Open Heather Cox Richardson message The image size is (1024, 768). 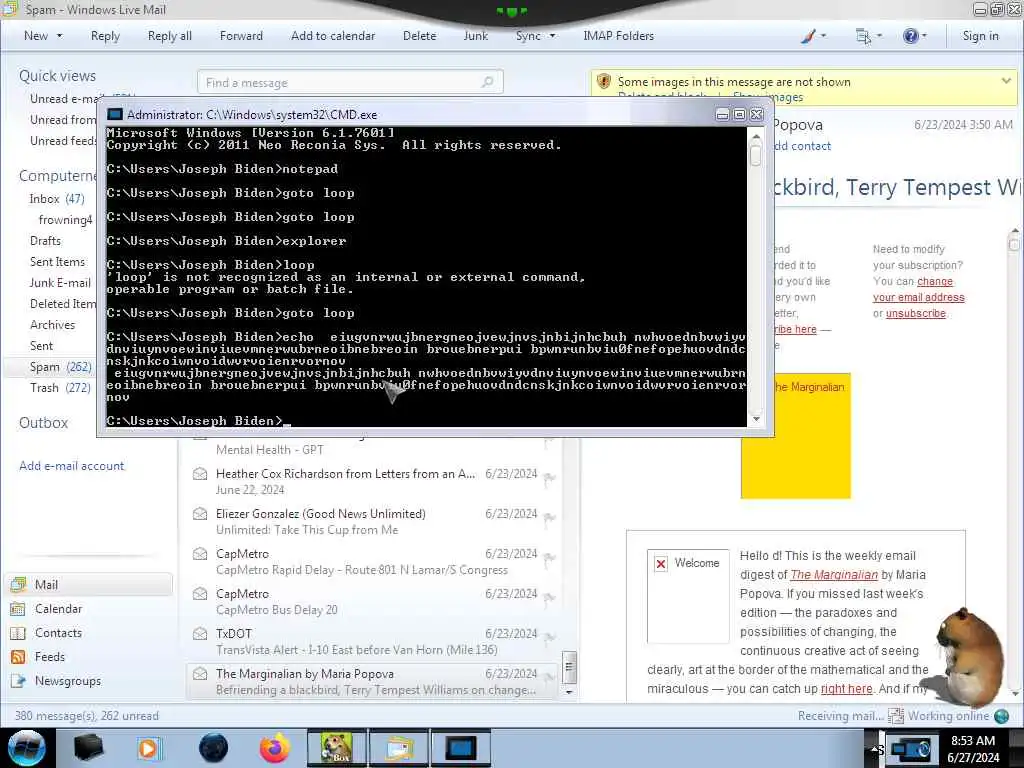coord(372,481)
